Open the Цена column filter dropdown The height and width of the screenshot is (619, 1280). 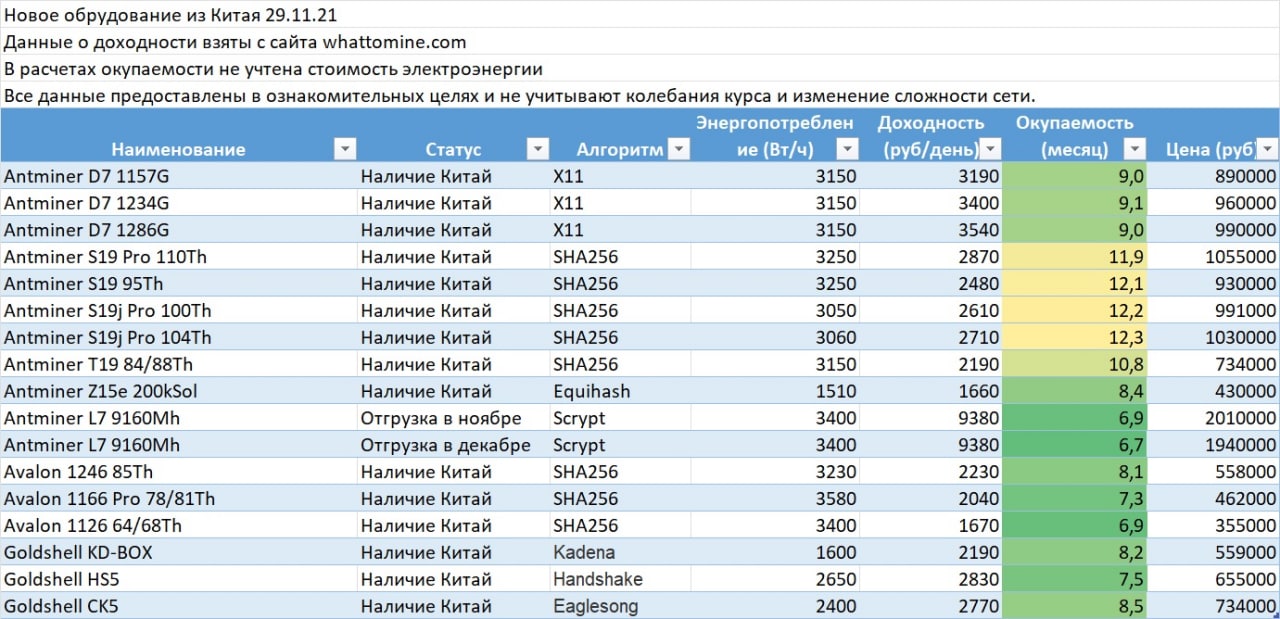(x=1267, y=149)
